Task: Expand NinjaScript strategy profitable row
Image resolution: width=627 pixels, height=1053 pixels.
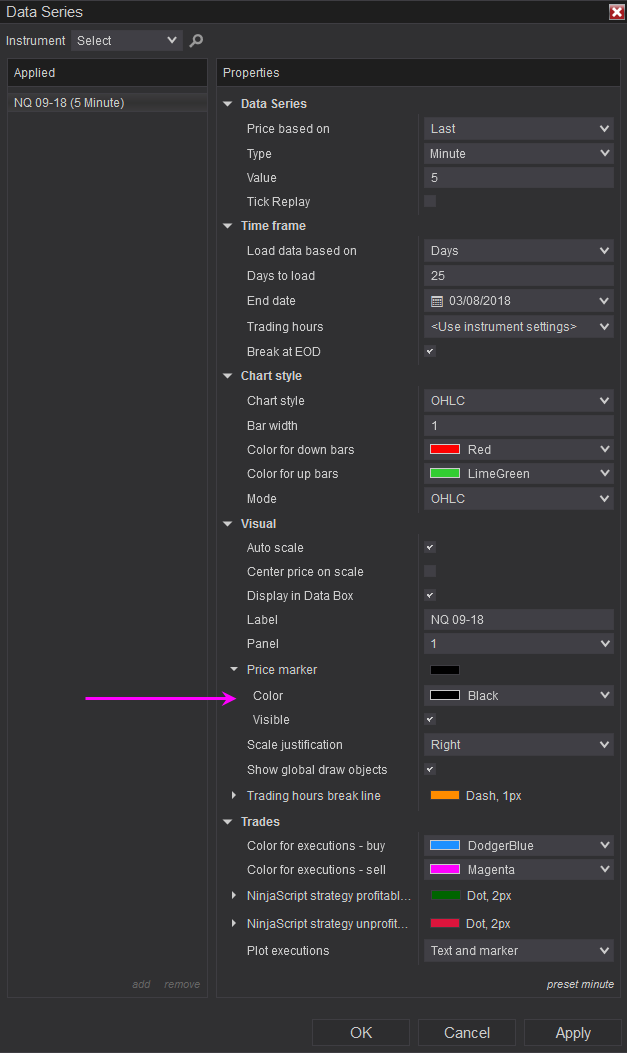Action: point(234,896)
